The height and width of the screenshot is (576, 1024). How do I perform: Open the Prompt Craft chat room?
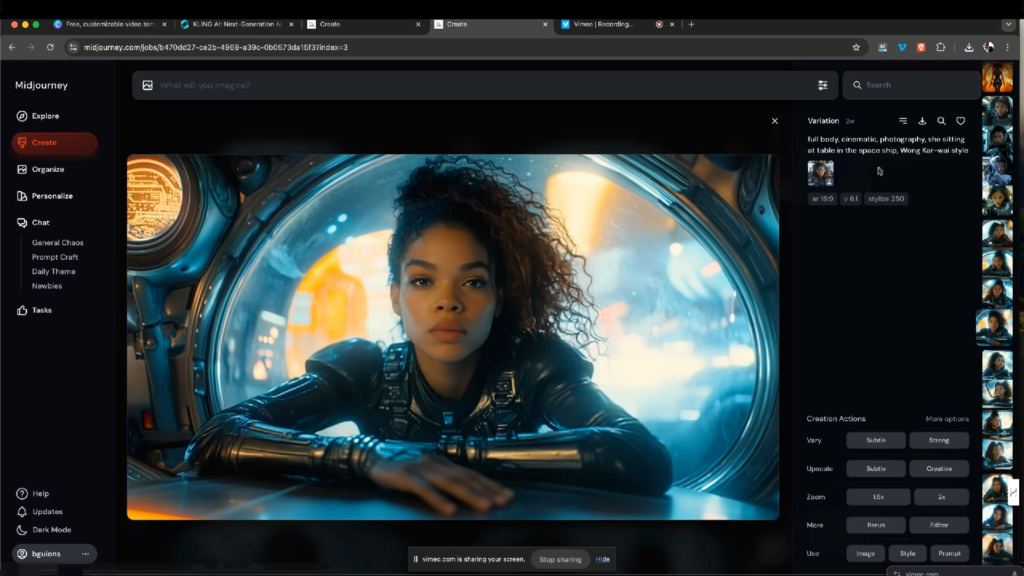point(54,257)
